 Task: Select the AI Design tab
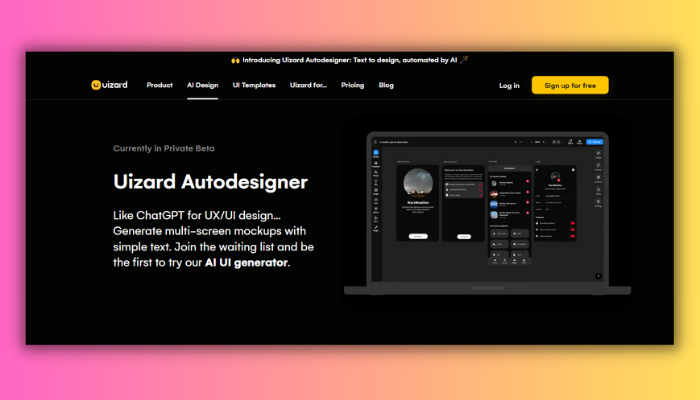point(202,85)
